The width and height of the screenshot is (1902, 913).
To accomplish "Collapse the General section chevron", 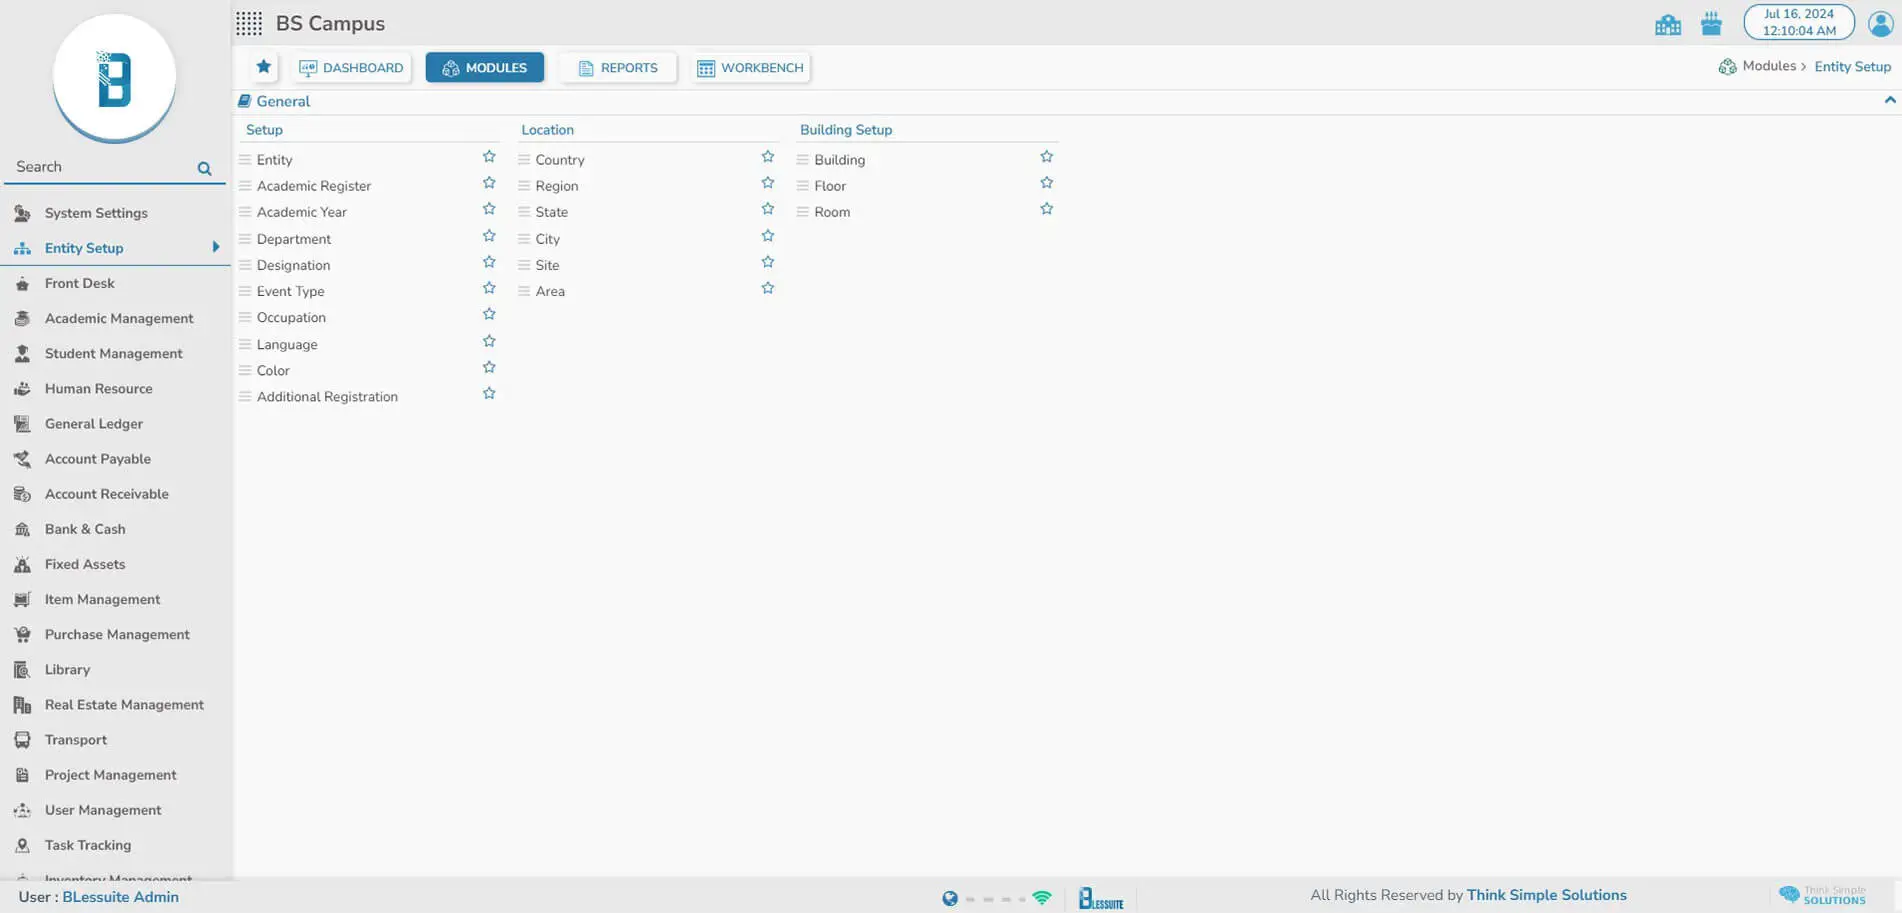I will 1889,100.
